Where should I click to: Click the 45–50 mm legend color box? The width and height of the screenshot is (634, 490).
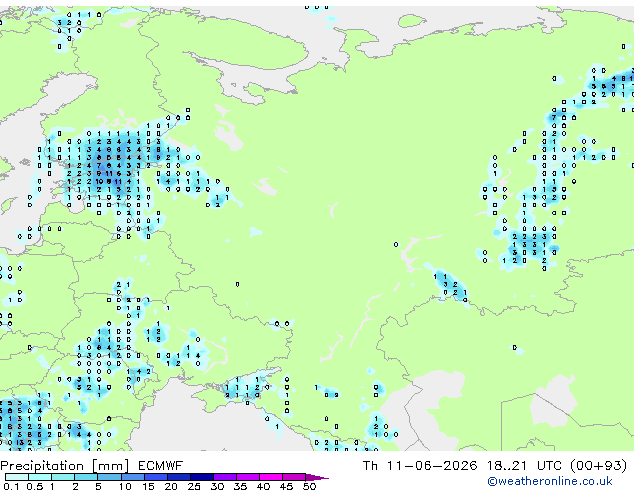point(294,477)
